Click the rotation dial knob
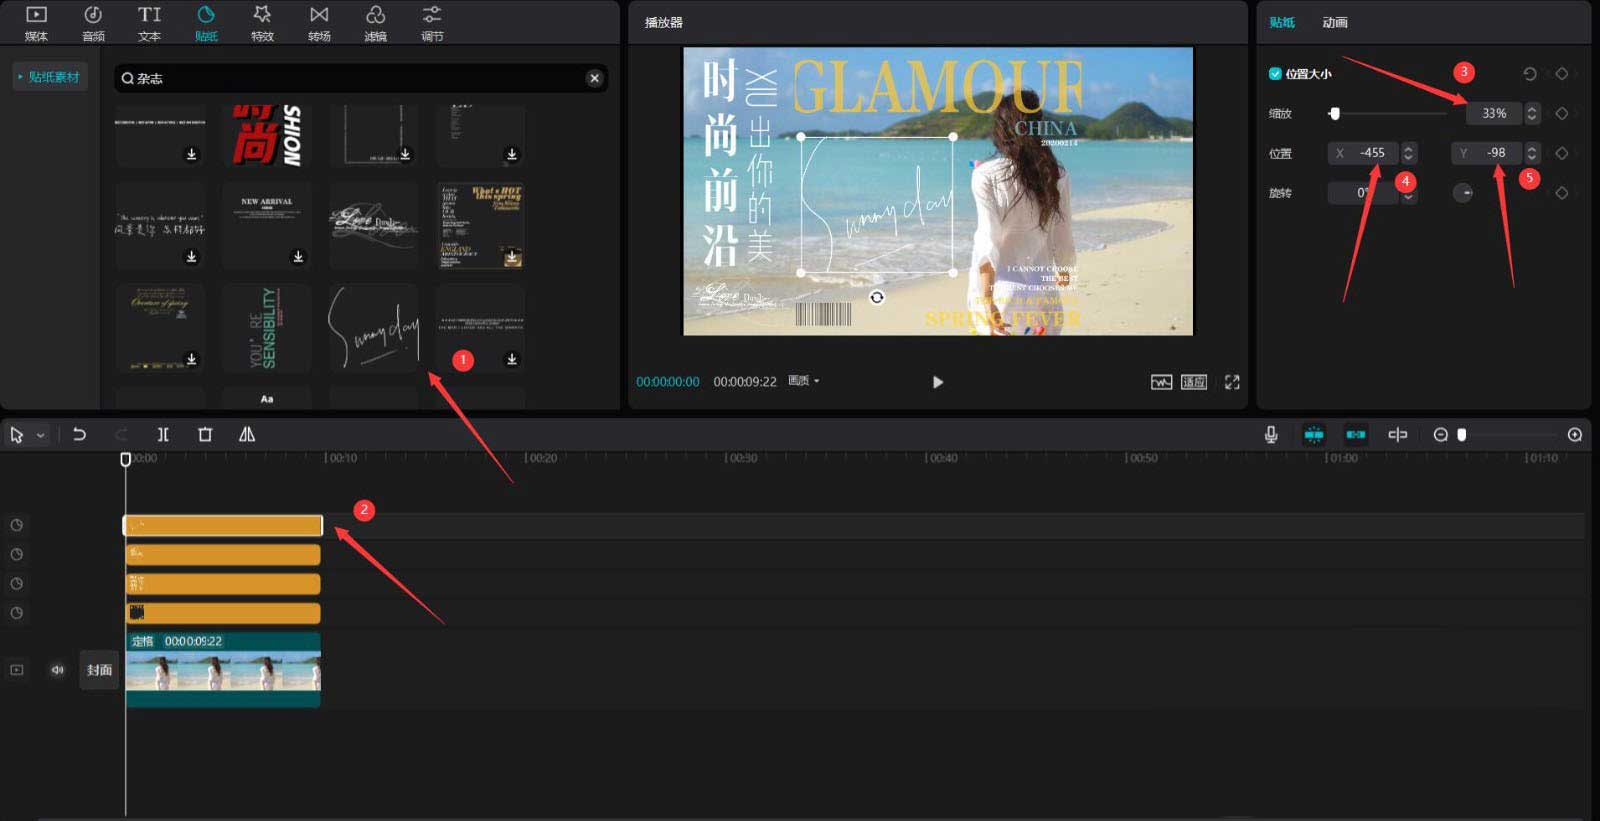 tap(1463, 193)
